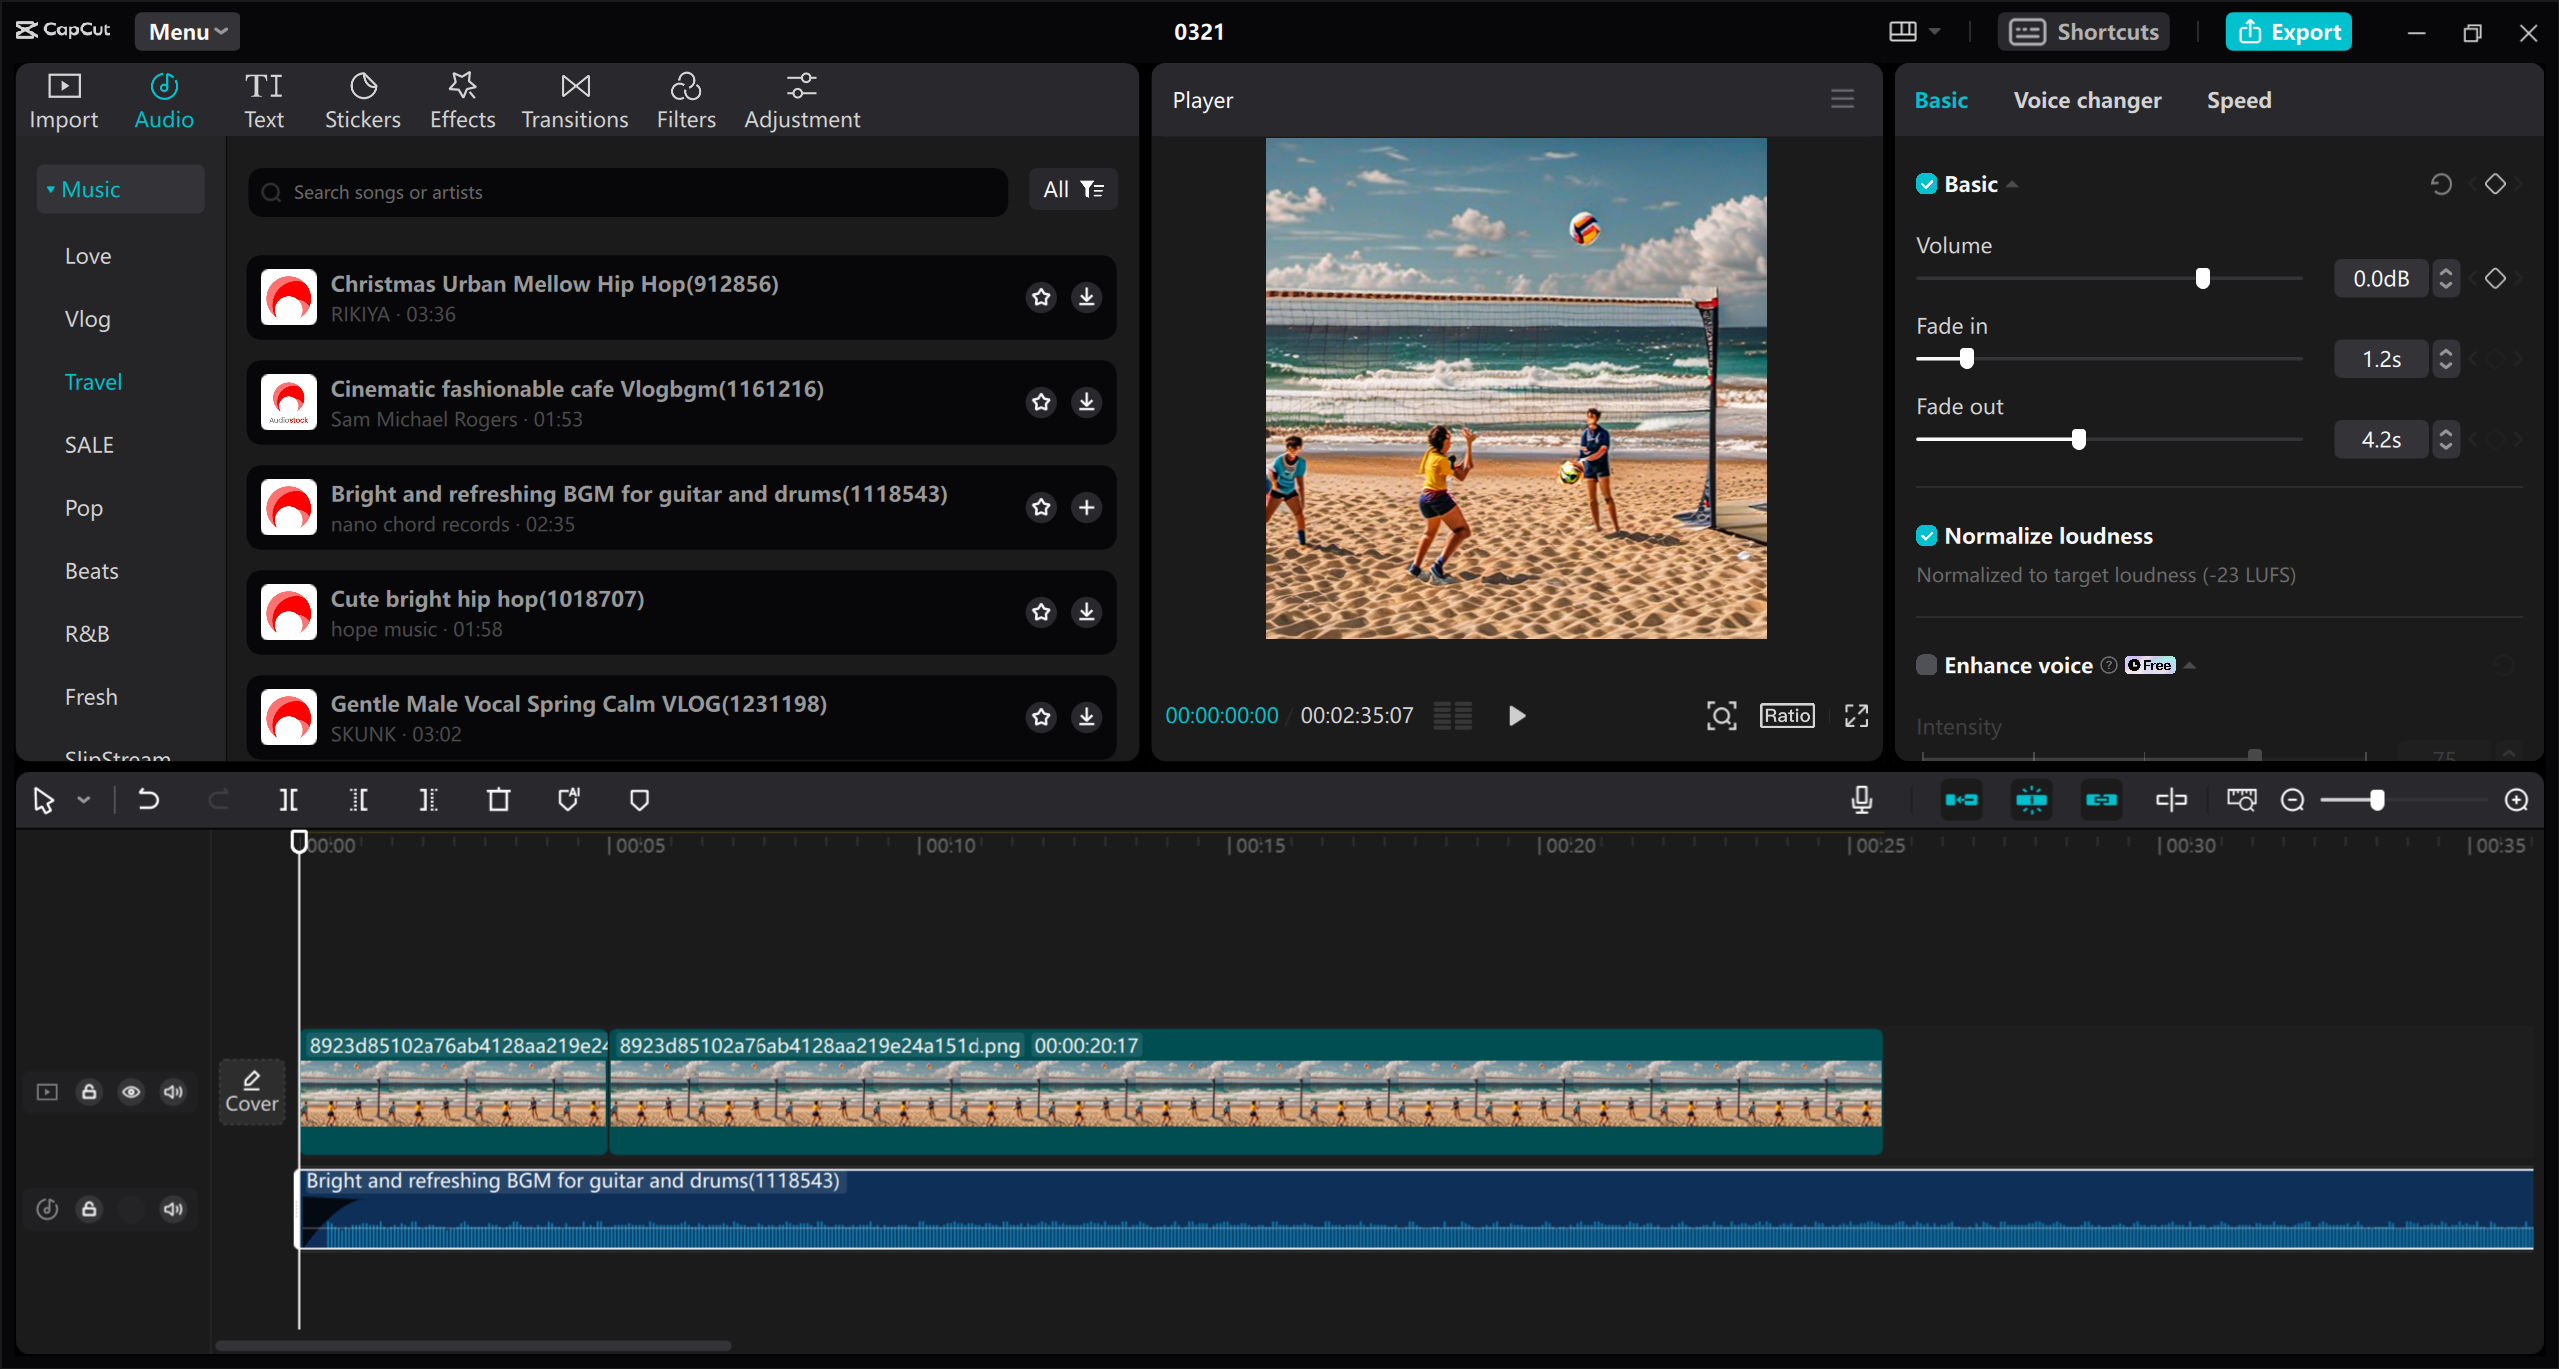
Task: Open the Player settings menu
Action: pyautogui.click(x=1843, y=98)
